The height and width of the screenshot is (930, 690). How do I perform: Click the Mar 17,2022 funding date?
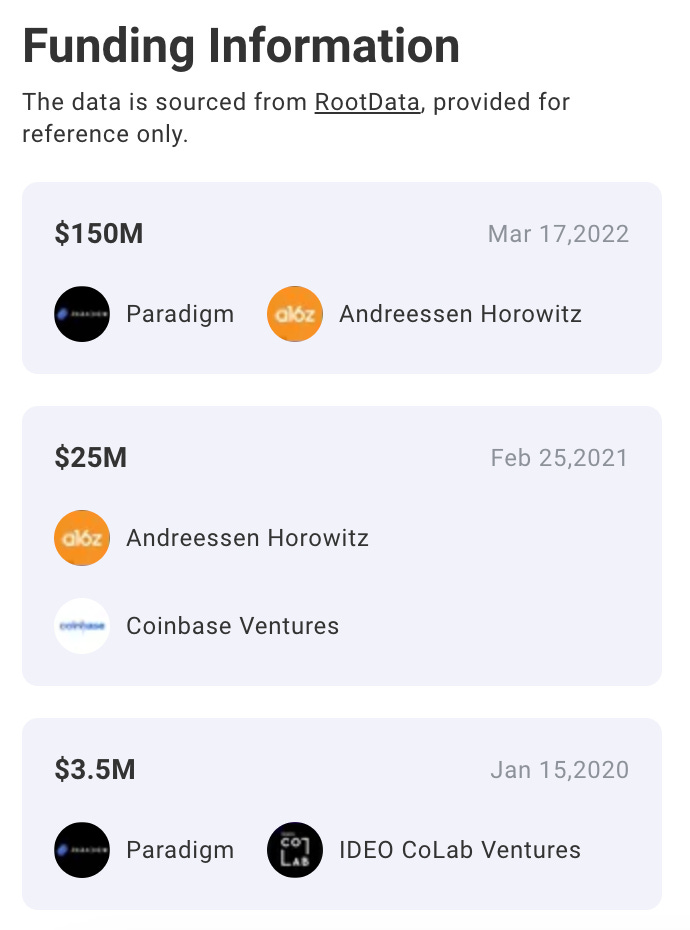[x=558, y=234]
